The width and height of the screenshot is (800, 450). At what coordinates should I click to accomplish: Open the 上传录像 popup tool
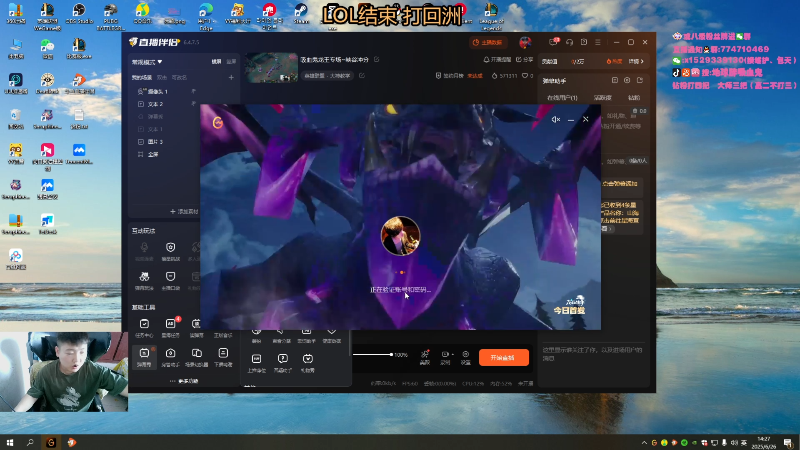(x=256, y=363)
